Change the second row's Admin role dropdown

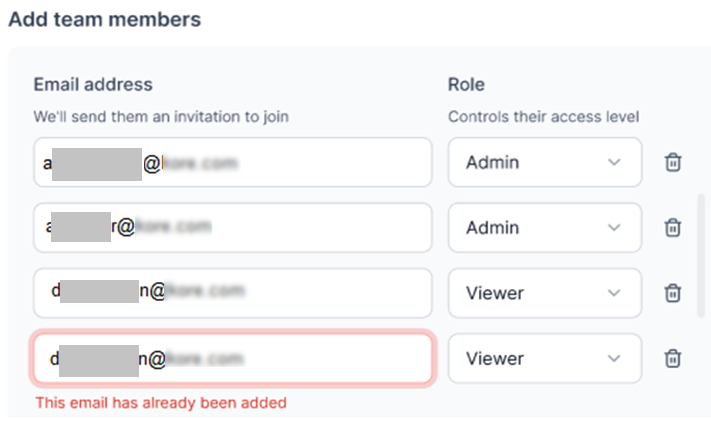pyautogui.click(x=544, y=228)
